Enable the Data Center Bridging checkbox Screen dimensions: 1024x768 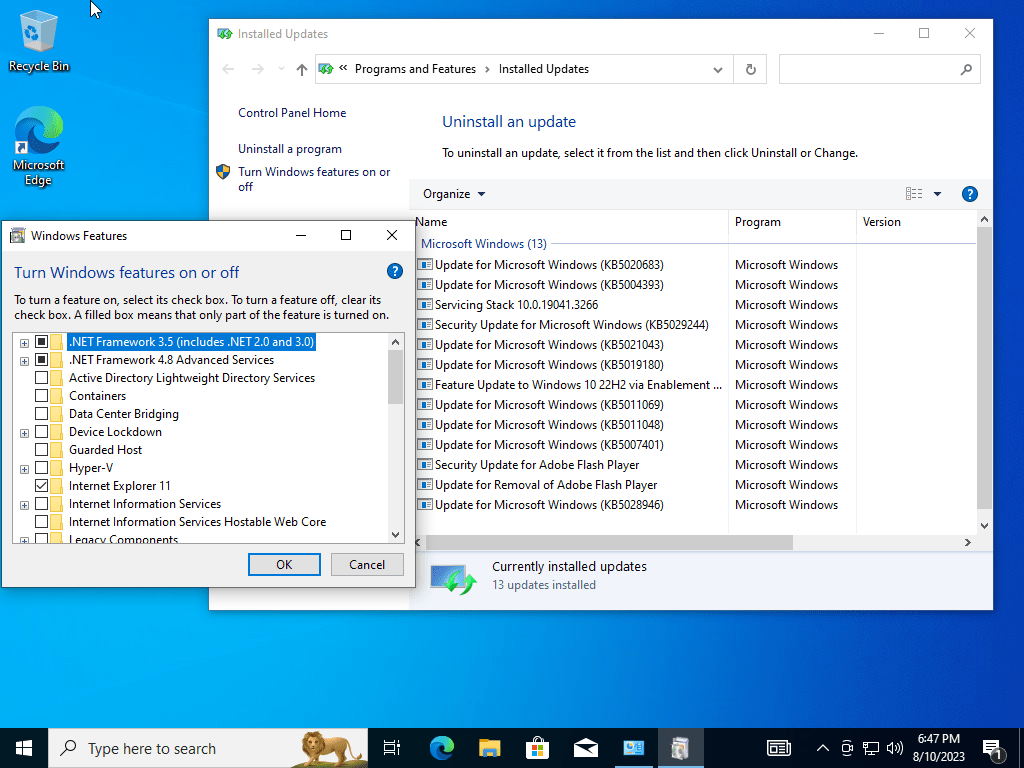41,413
